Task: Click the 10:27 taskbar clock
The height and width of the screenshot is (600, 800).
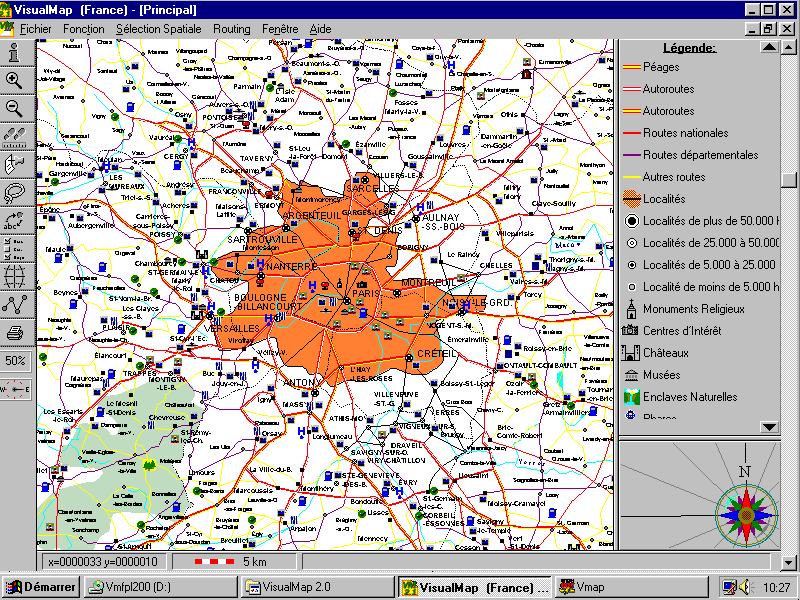Action: tap(777, 587)
